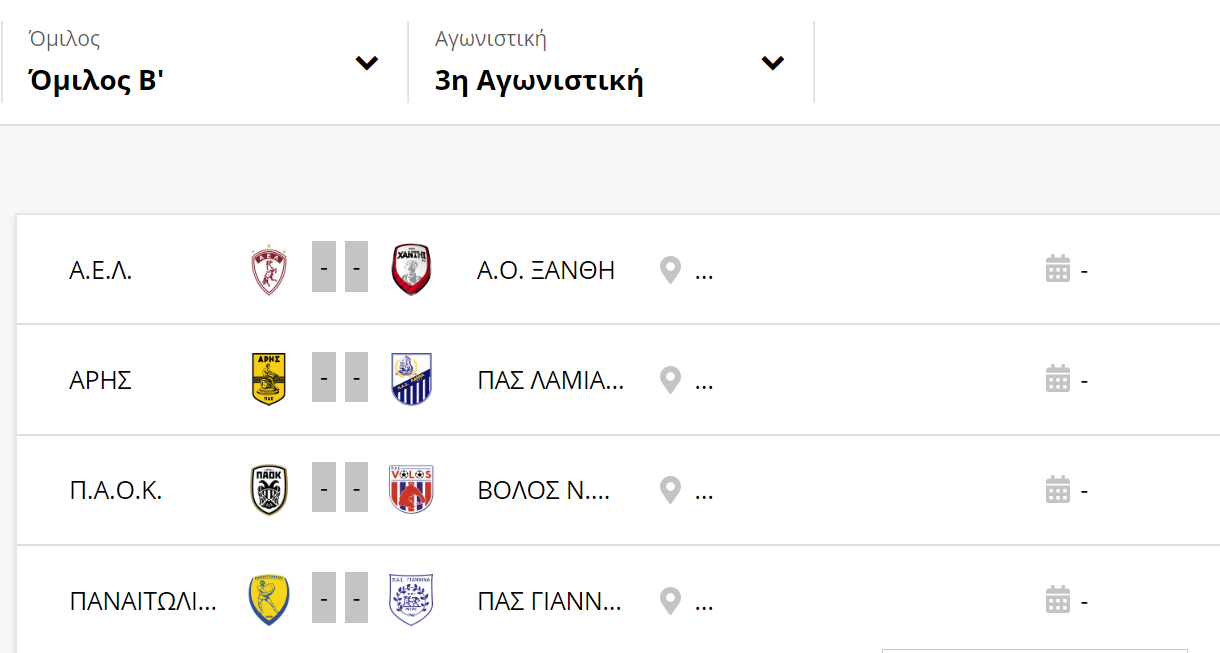Click location pin in Α.Ε.Λ. match row
The image size is (1220, 653).
(x=670, y=270)
